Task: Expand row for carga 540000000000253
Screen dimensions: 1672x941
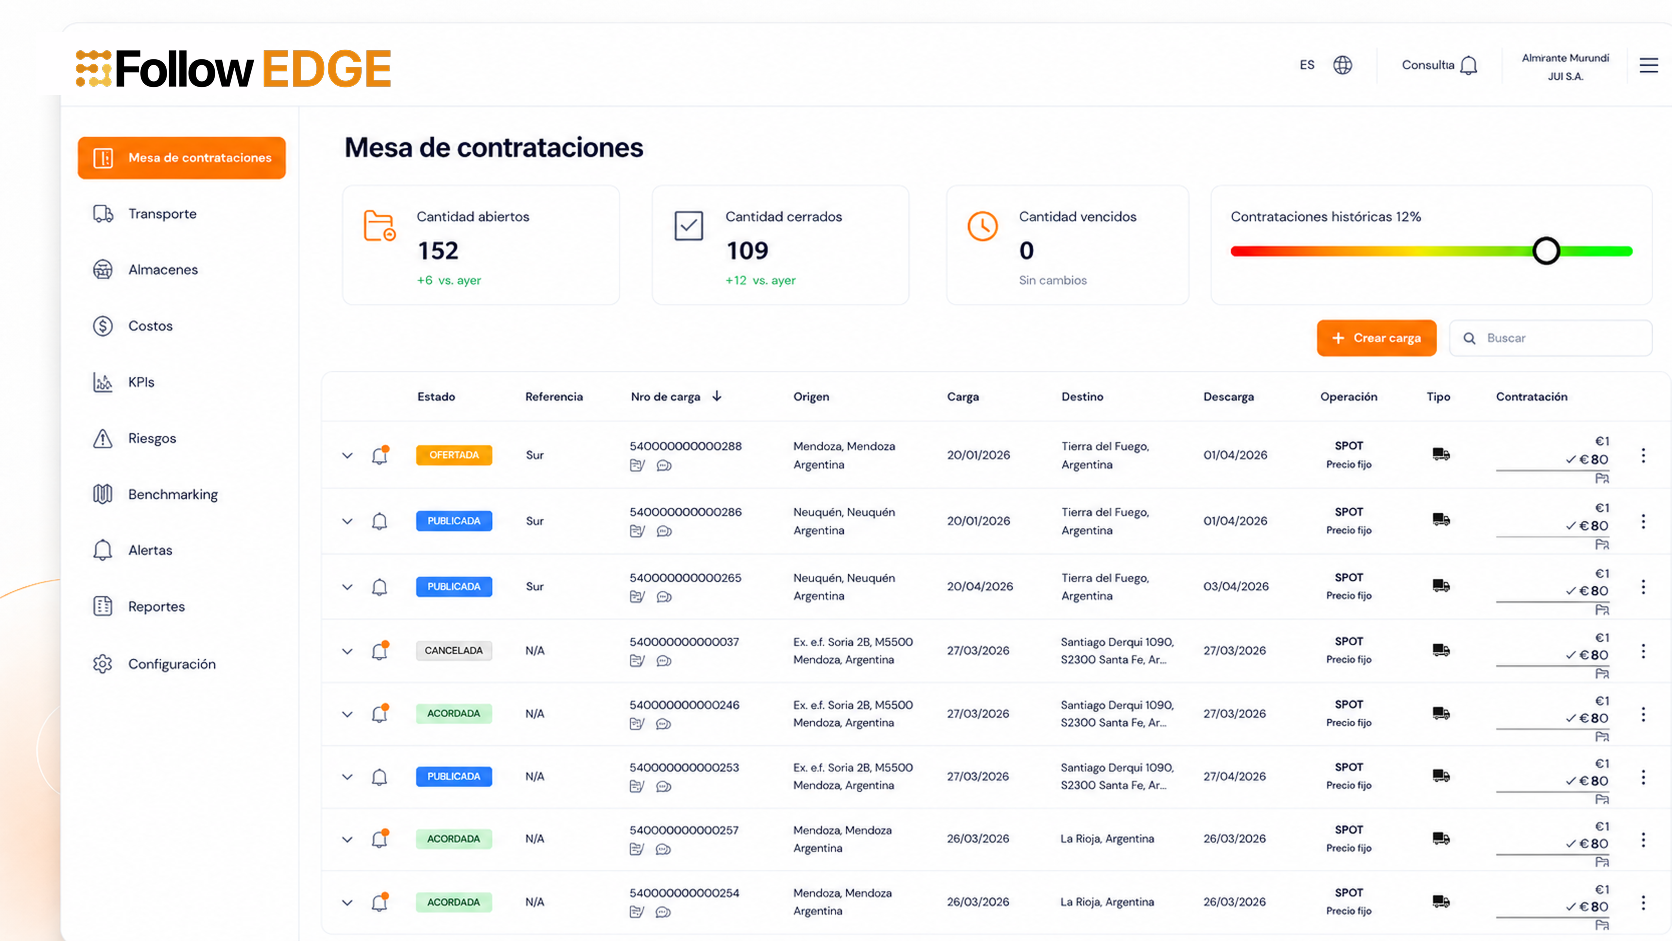Action: 347,777
